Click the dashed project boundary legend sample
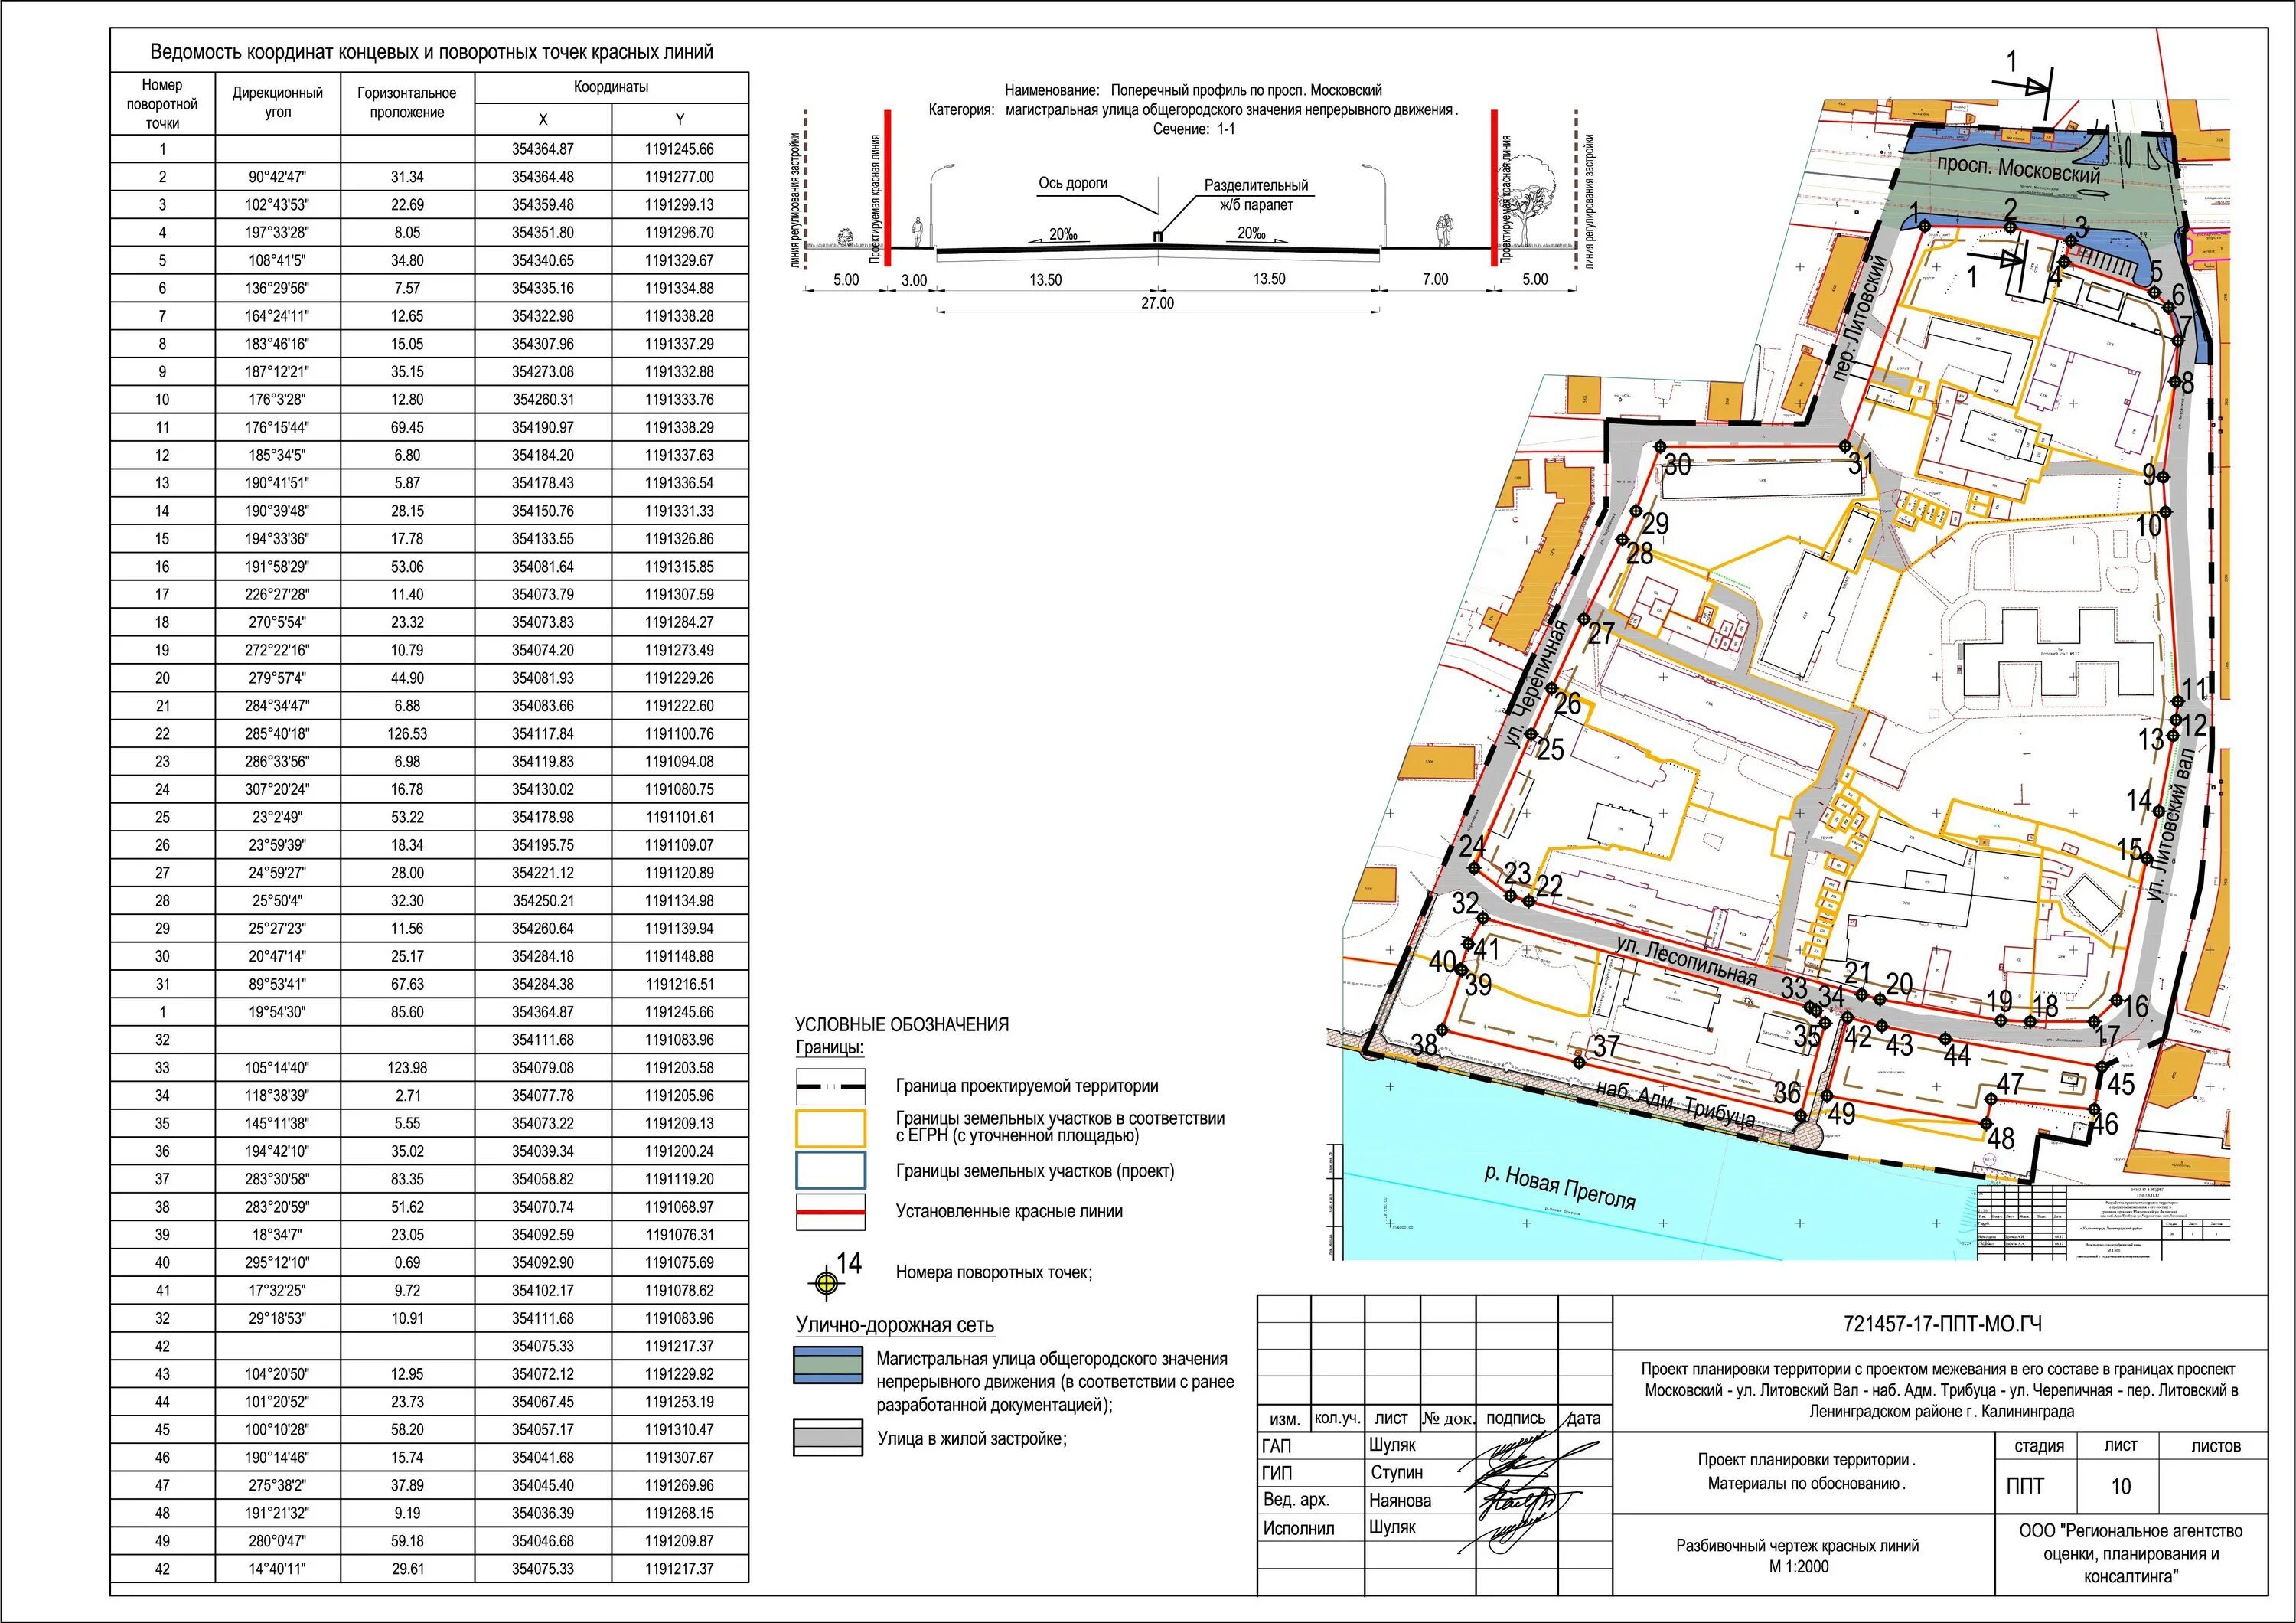 coord(830,1086)
